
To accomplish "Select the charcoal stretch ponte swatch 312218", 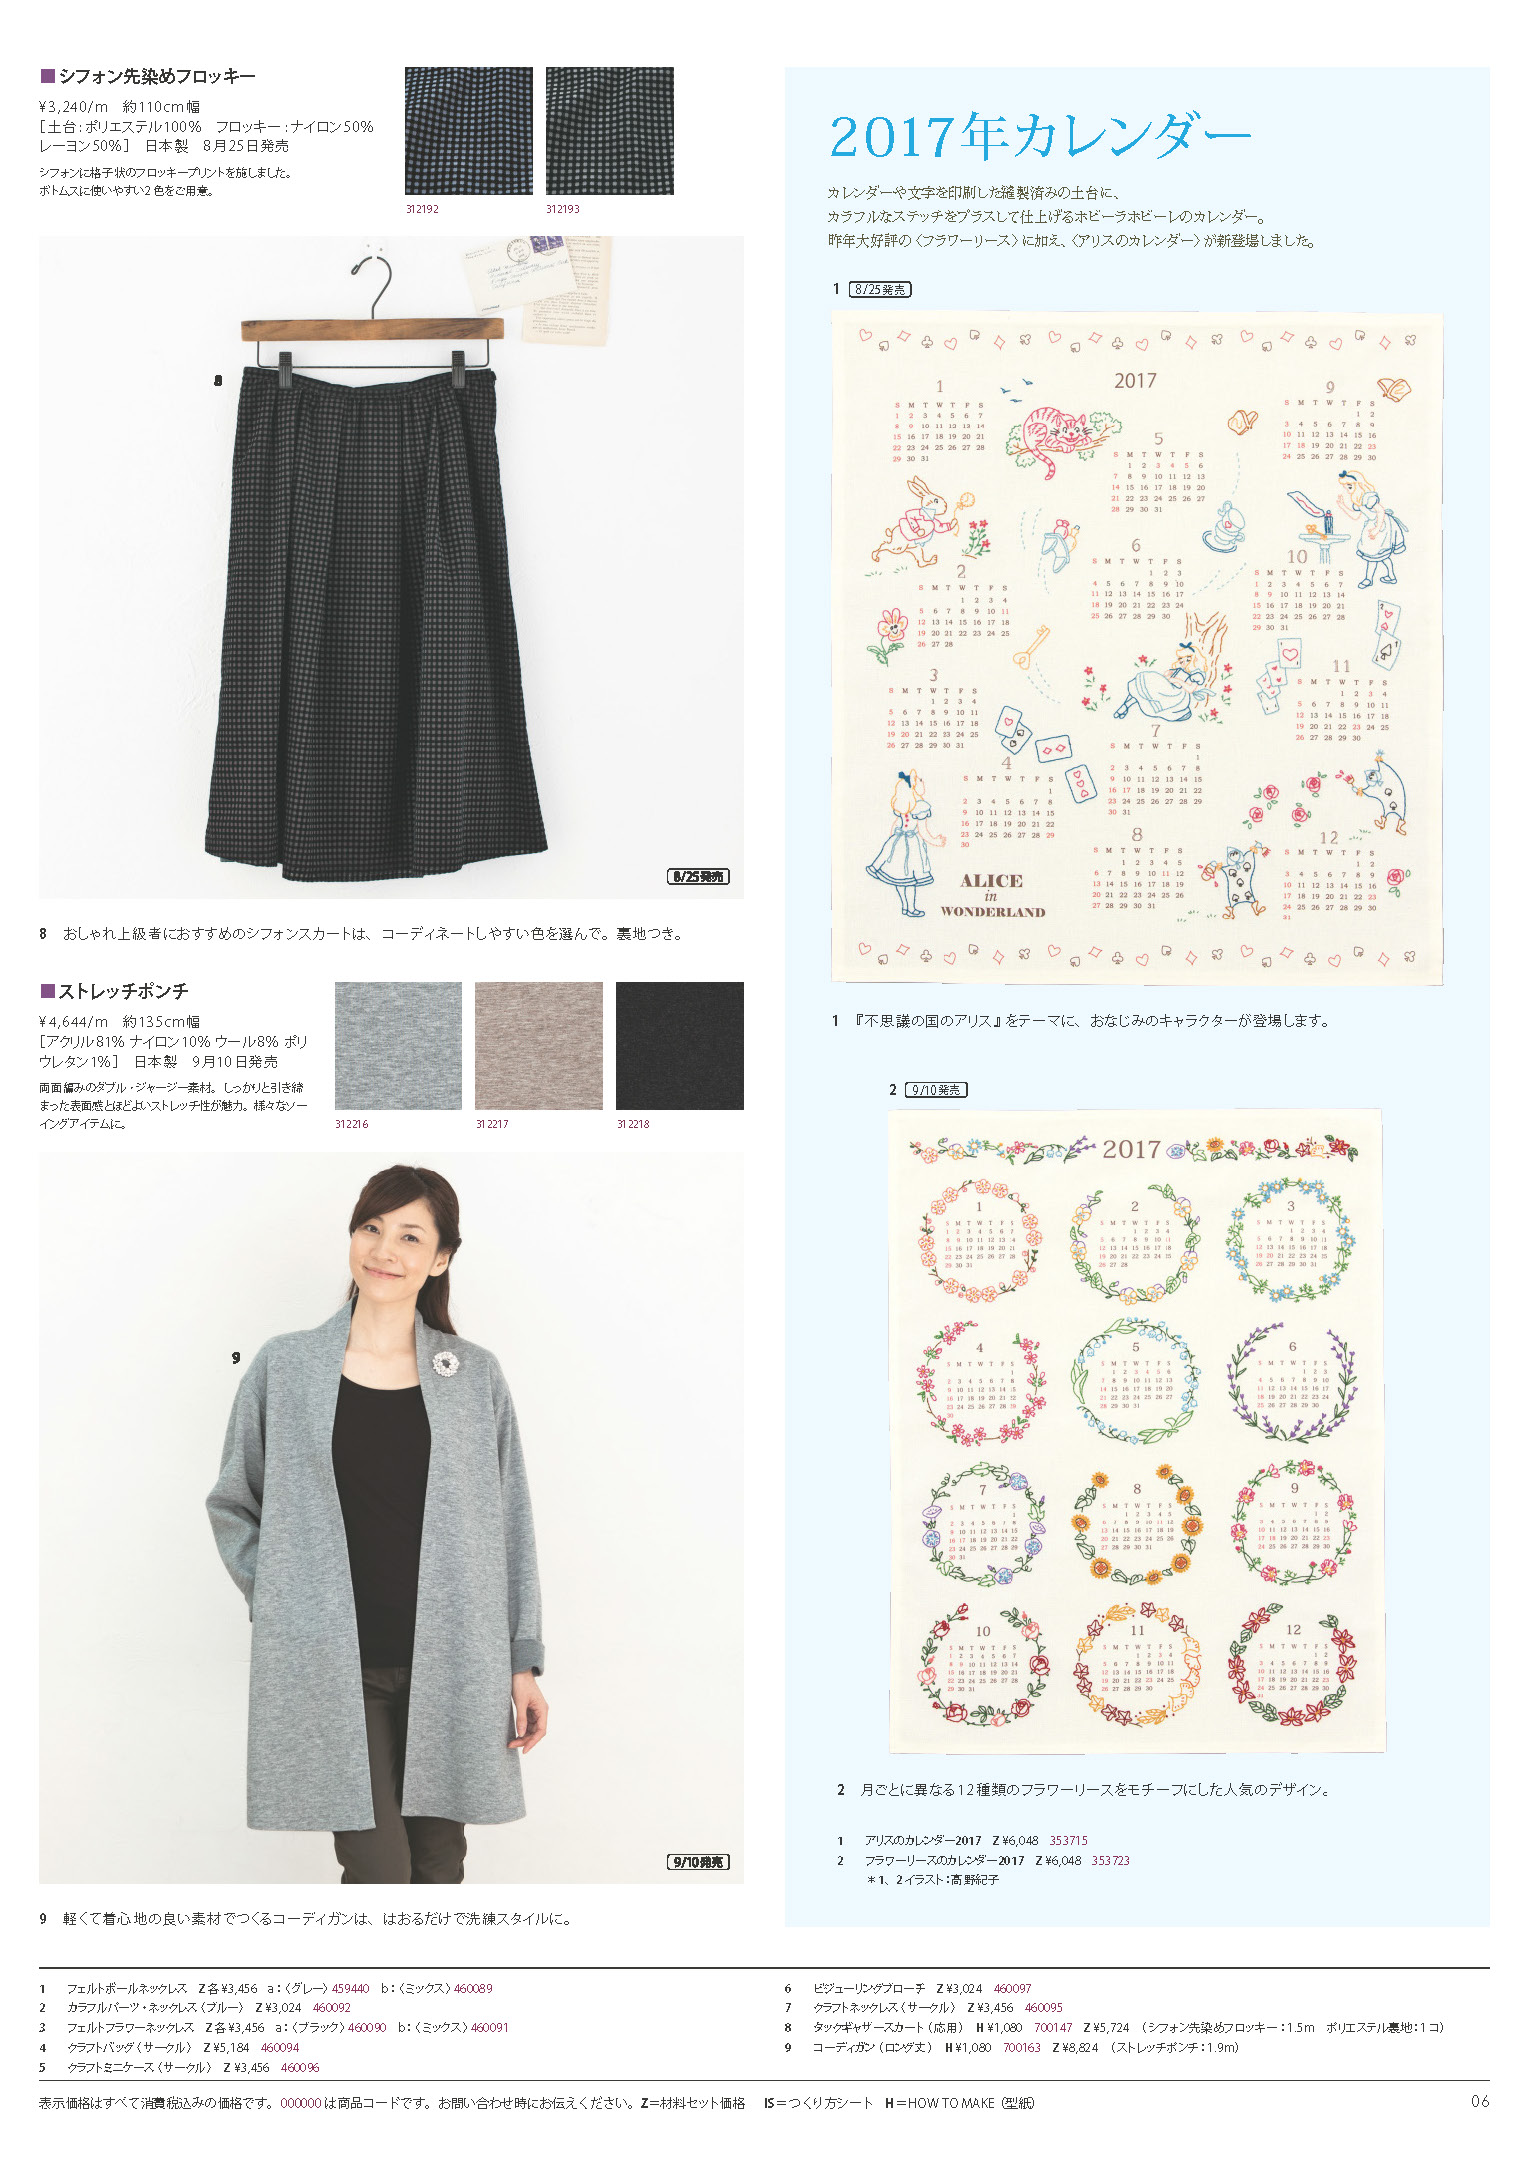I will 680,1045.
